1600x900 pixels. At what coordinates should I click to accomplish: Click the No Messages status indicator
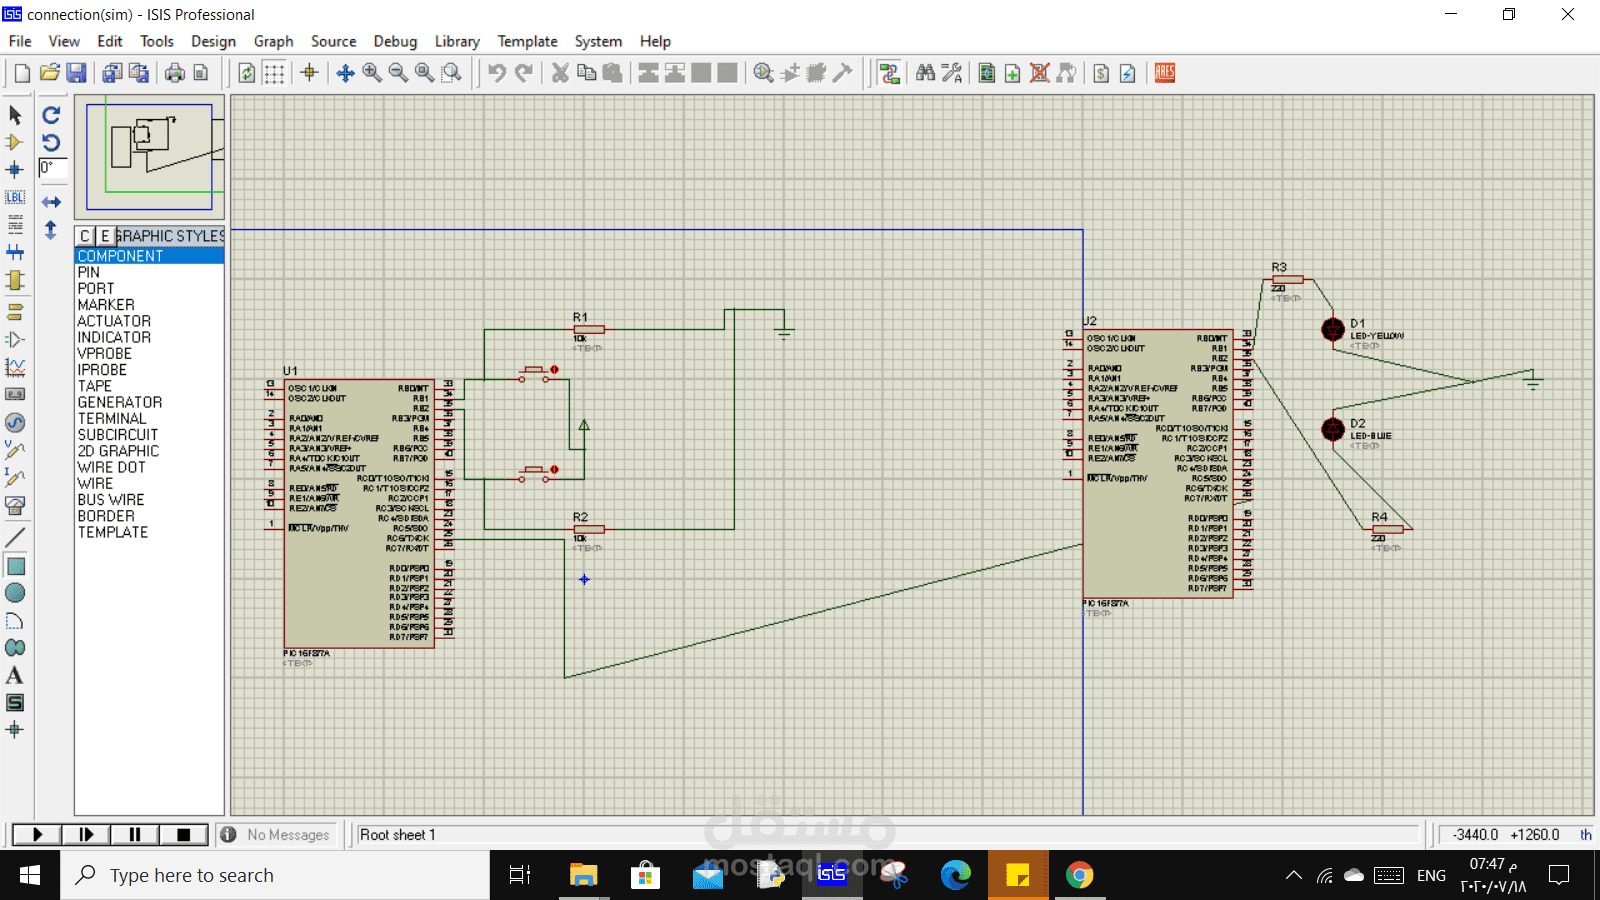pos(277,834)
